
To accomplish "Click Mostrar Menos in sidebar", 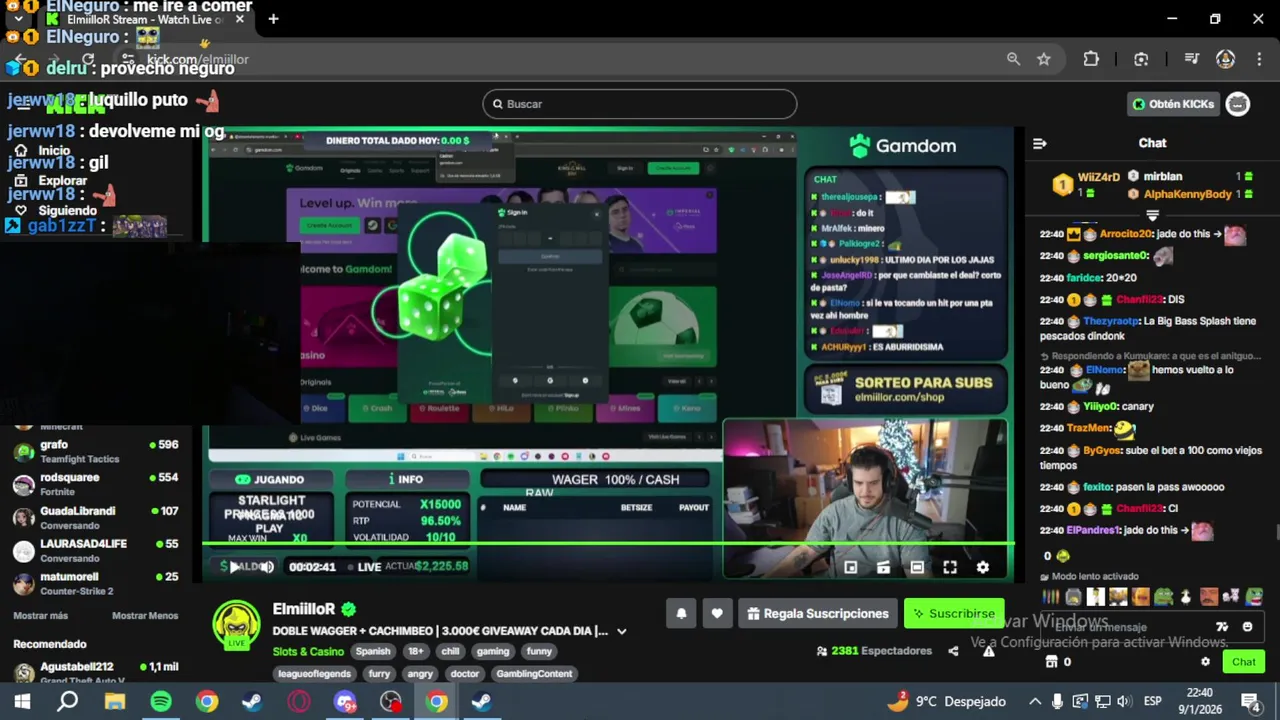I will (145, 616).
